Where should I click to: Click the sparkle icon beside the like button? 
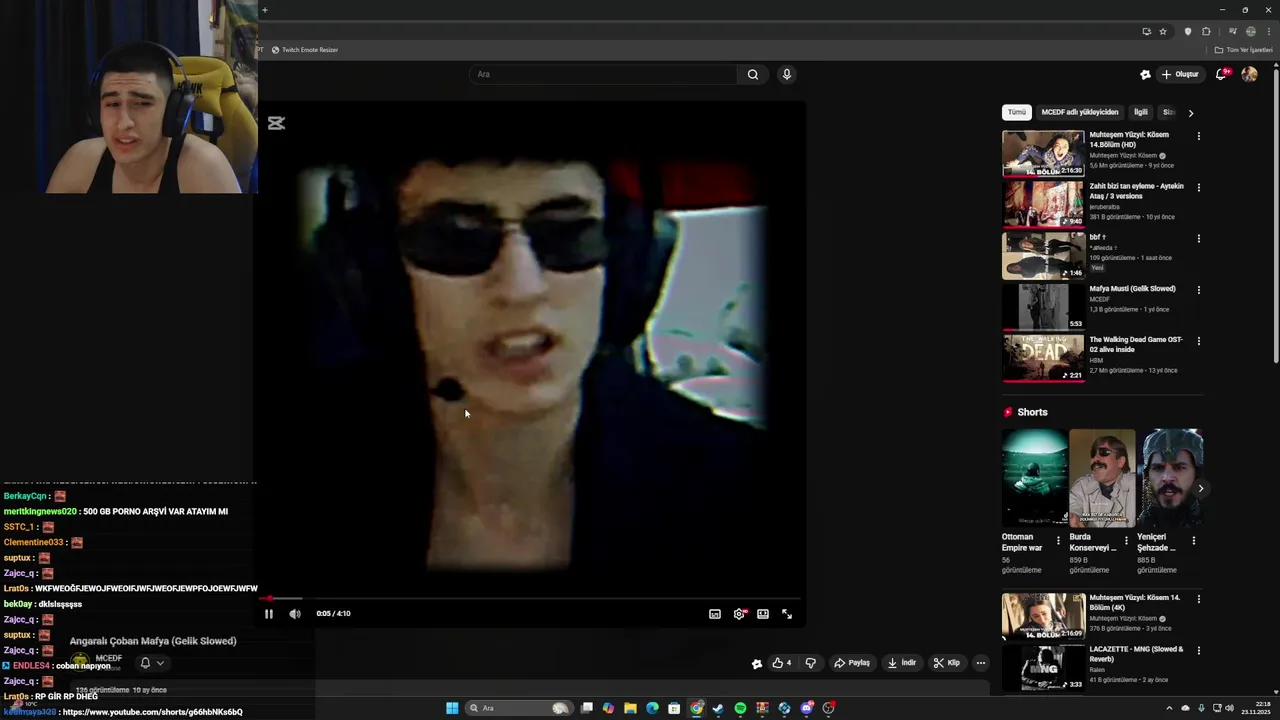click(x=757, y=663)
